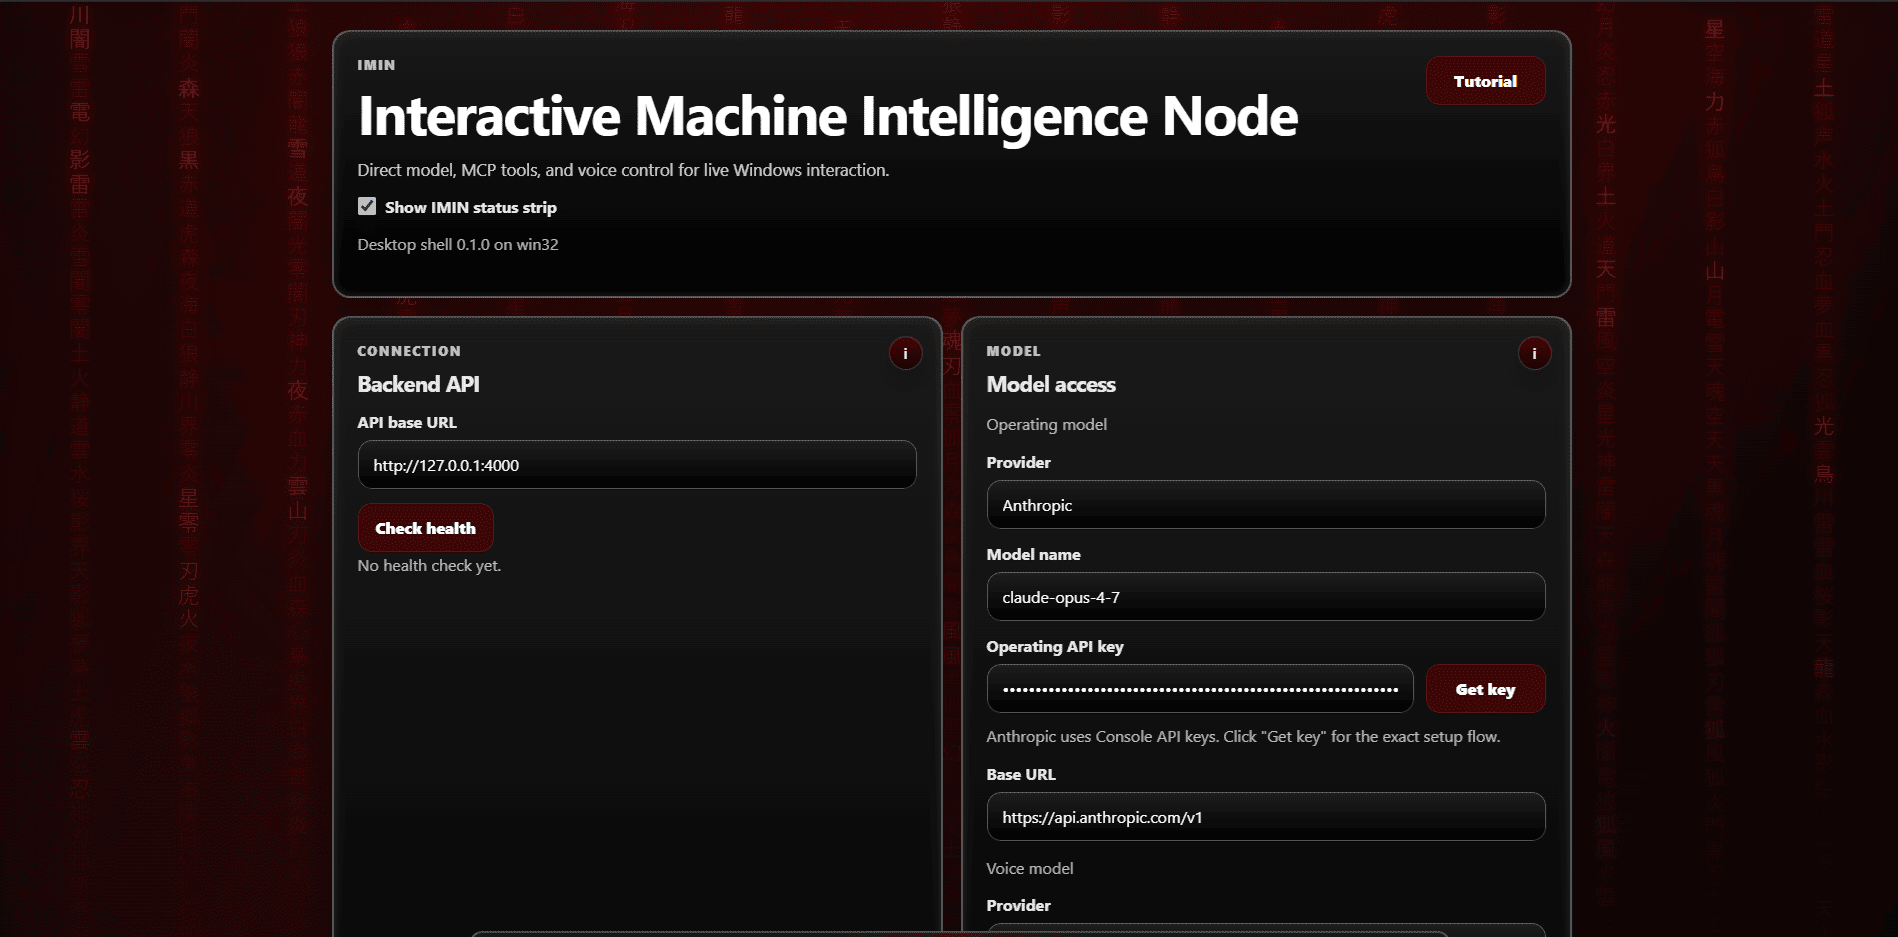Edit the Base URL field api.anthropic.com
The width and height of the screenshot is (1898, 937).
[x=1265, y=817]
